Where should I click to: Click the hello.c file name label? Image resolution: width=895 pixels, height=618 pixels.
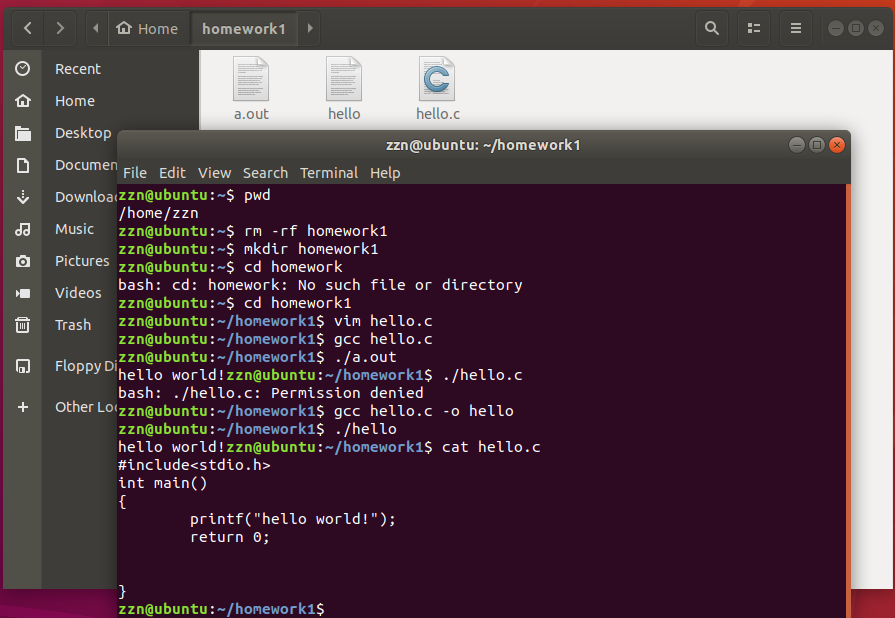coord(438,114)
